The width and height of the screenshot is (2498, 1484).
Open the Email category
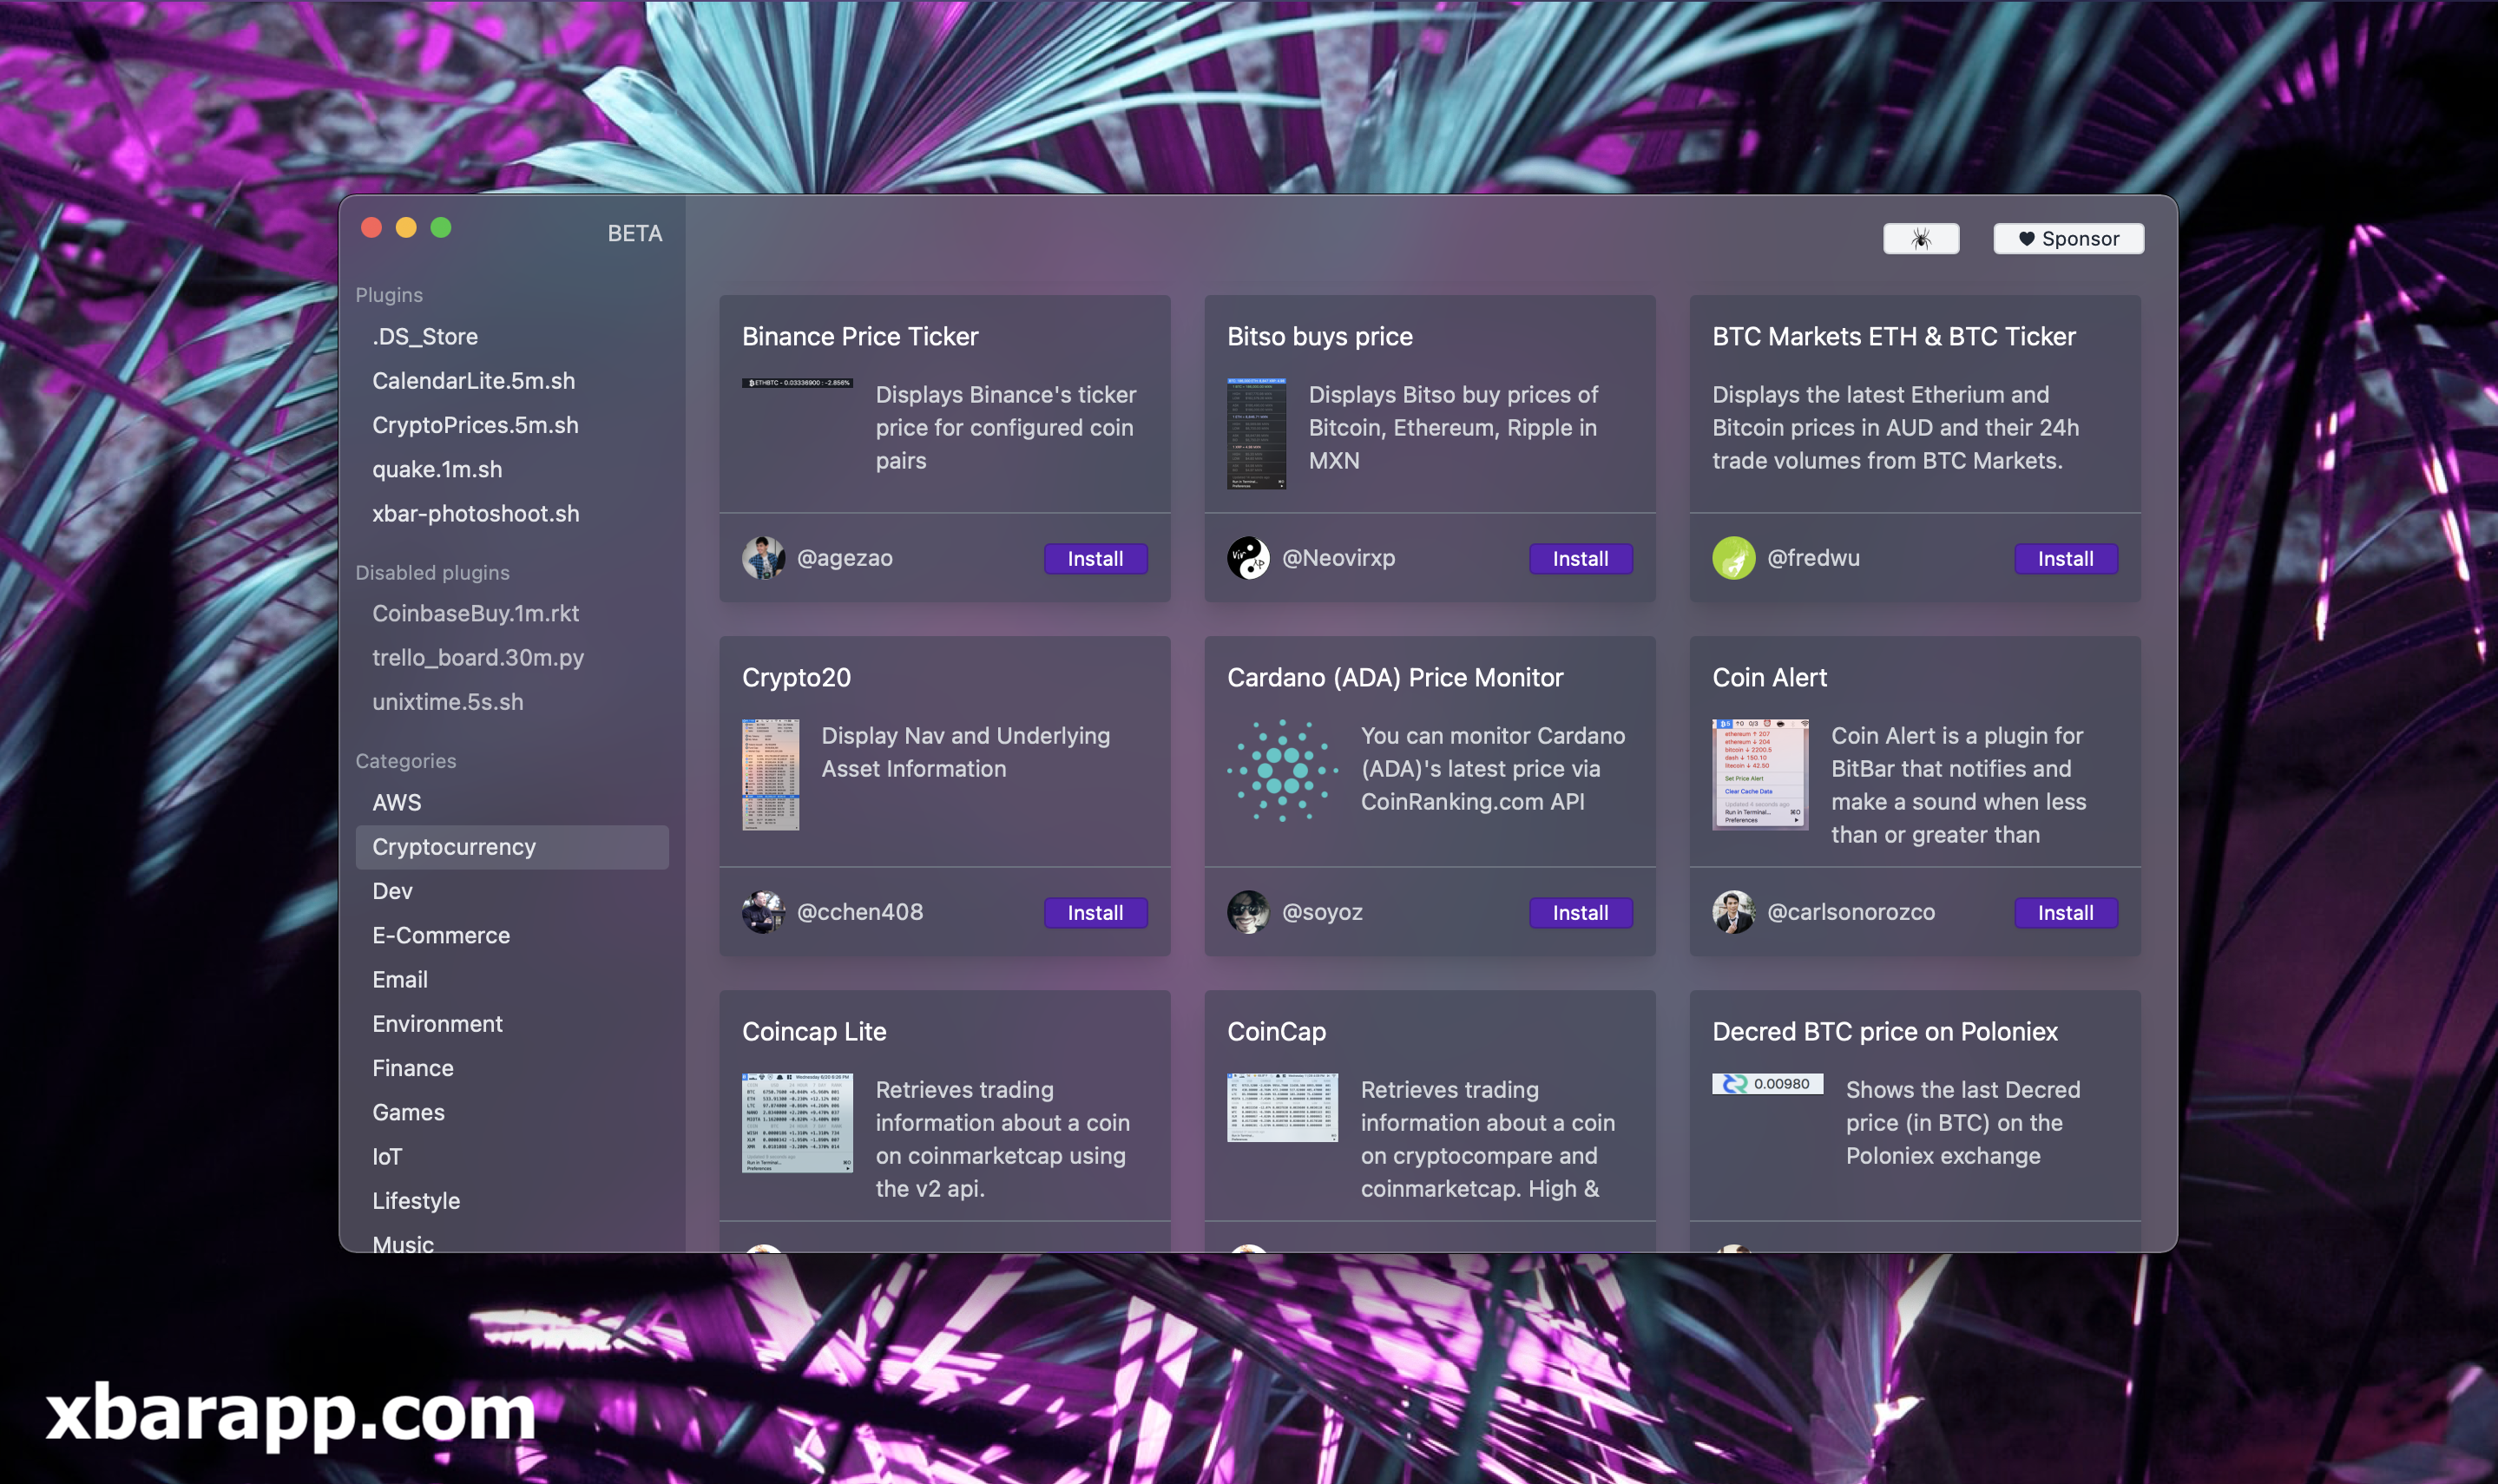pos(512,980)
